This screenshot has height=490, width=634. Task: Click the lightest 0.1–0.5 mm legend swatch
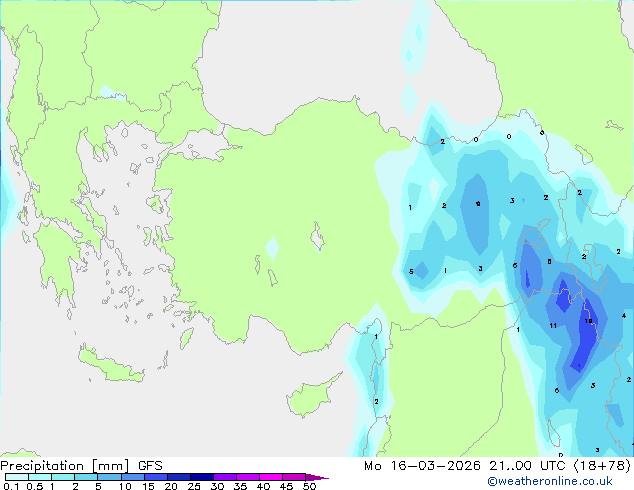point(17,477)
